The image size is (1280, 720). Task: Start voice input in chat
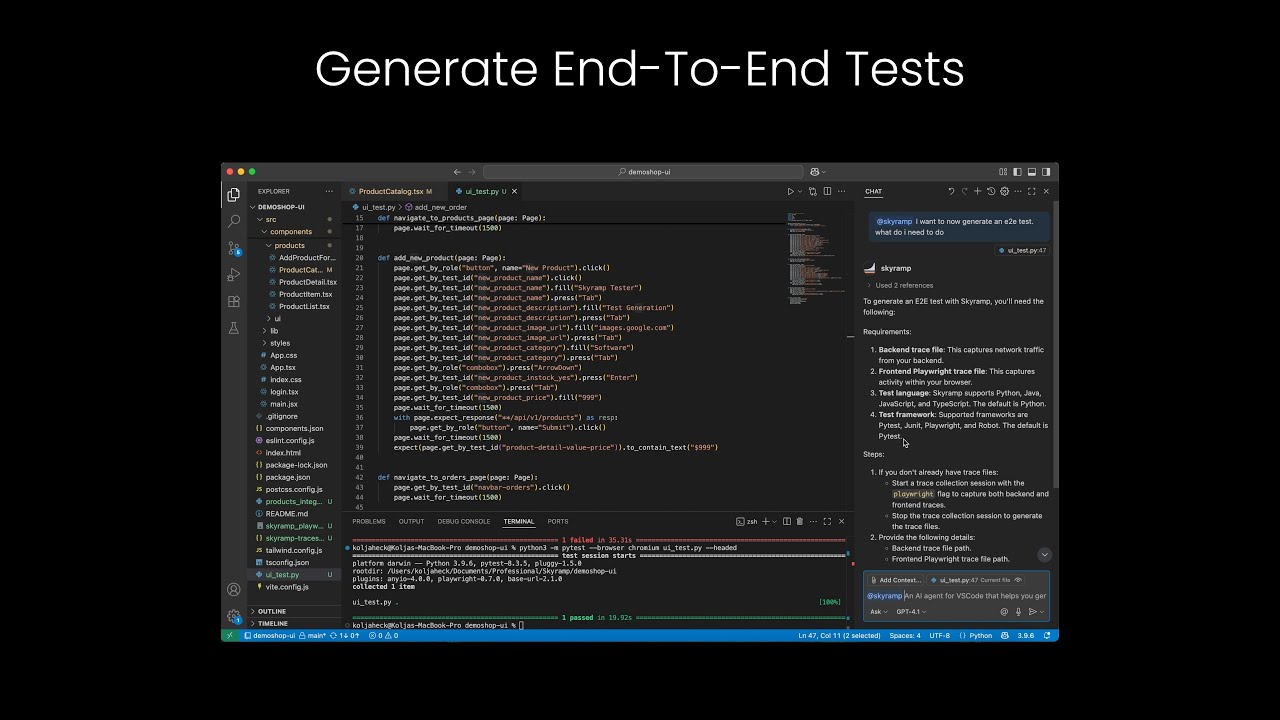[1018, 611]
